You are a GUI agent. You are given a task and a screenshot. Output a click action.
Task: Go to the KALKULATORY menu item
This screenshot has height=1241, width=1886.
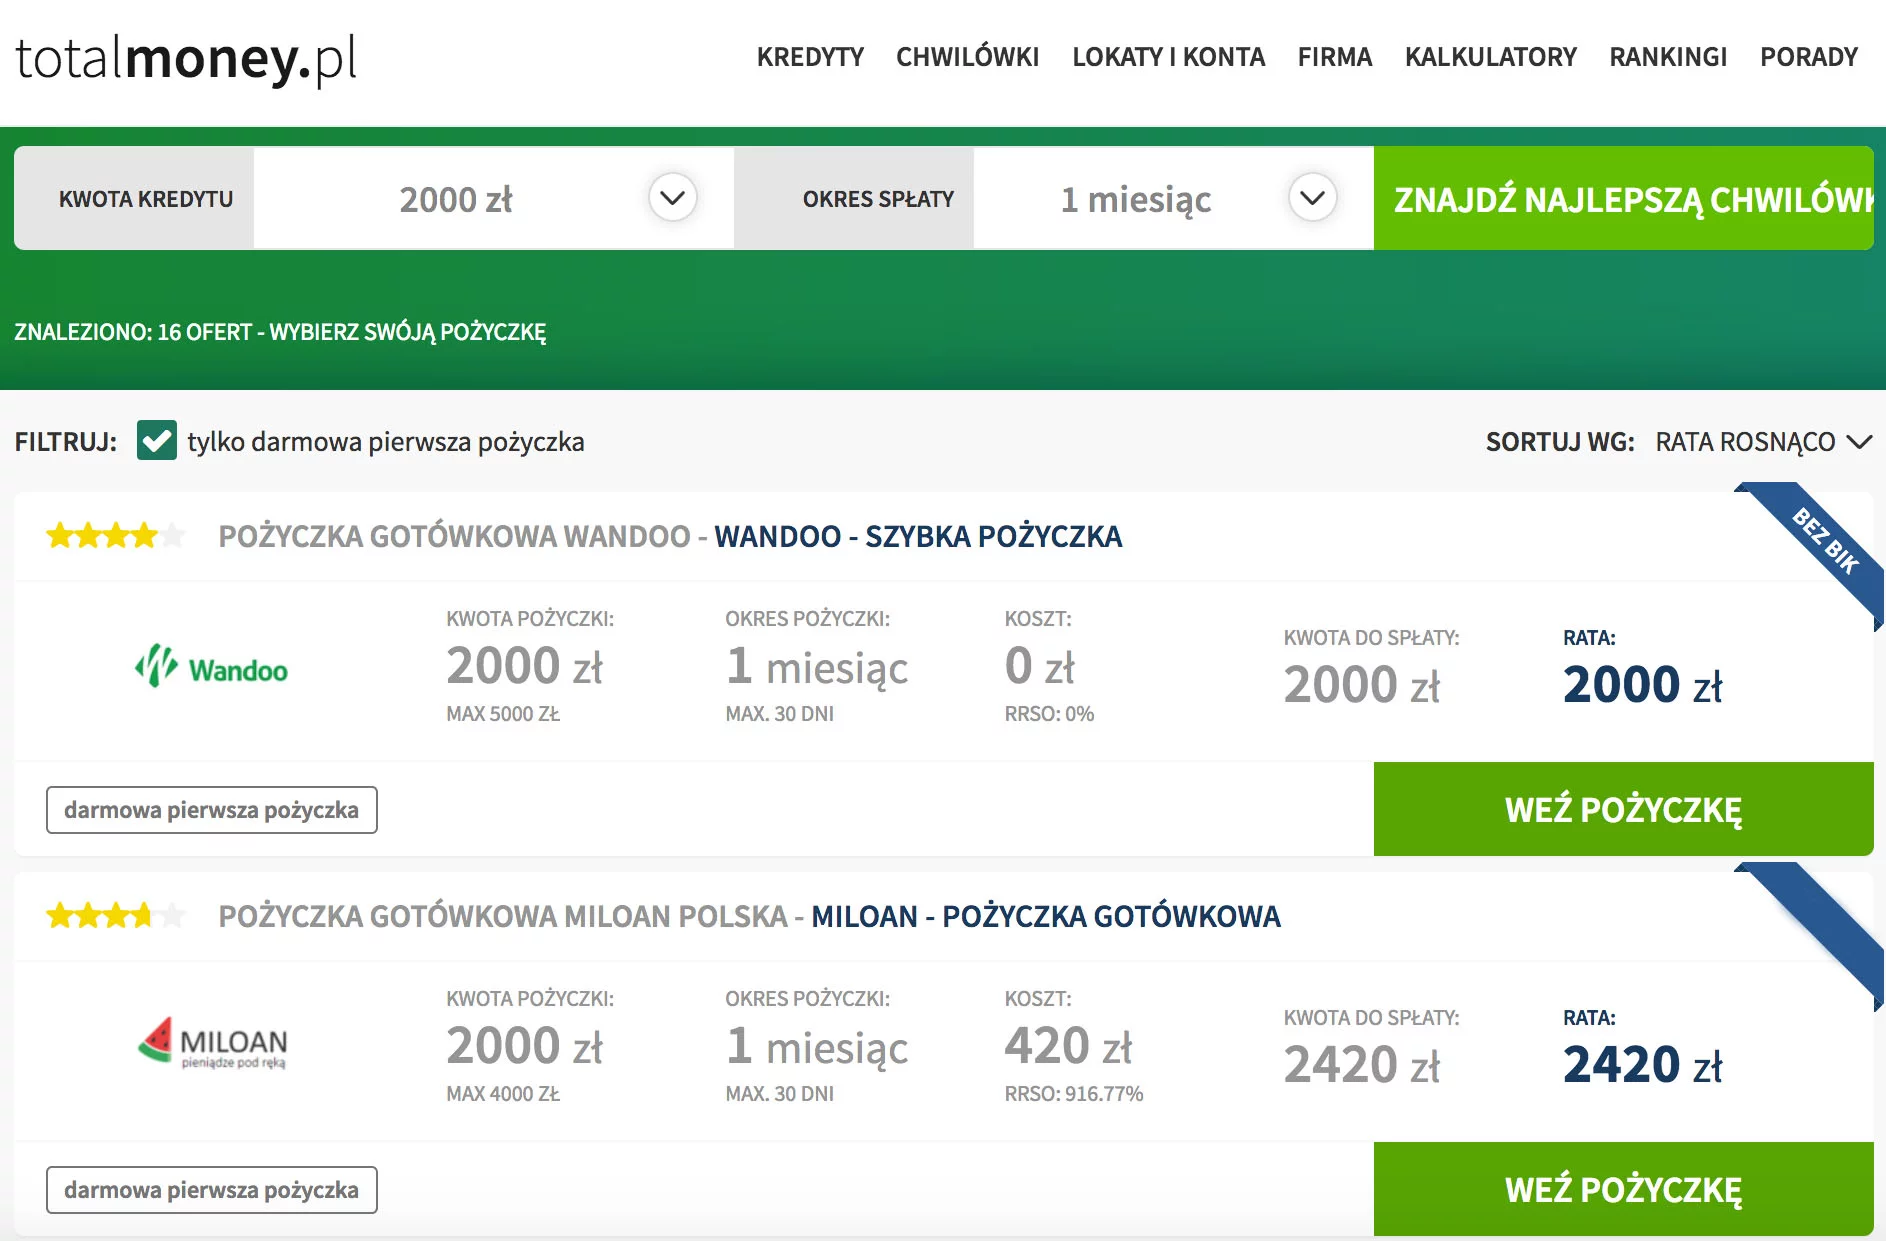[x=1490, y=57]
